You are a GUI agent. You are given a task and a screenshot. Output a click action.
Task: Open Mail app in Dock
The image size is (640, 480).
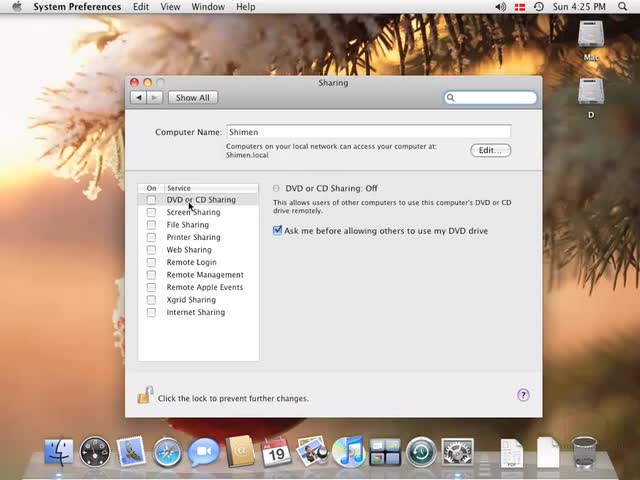(x=131, y=452)
